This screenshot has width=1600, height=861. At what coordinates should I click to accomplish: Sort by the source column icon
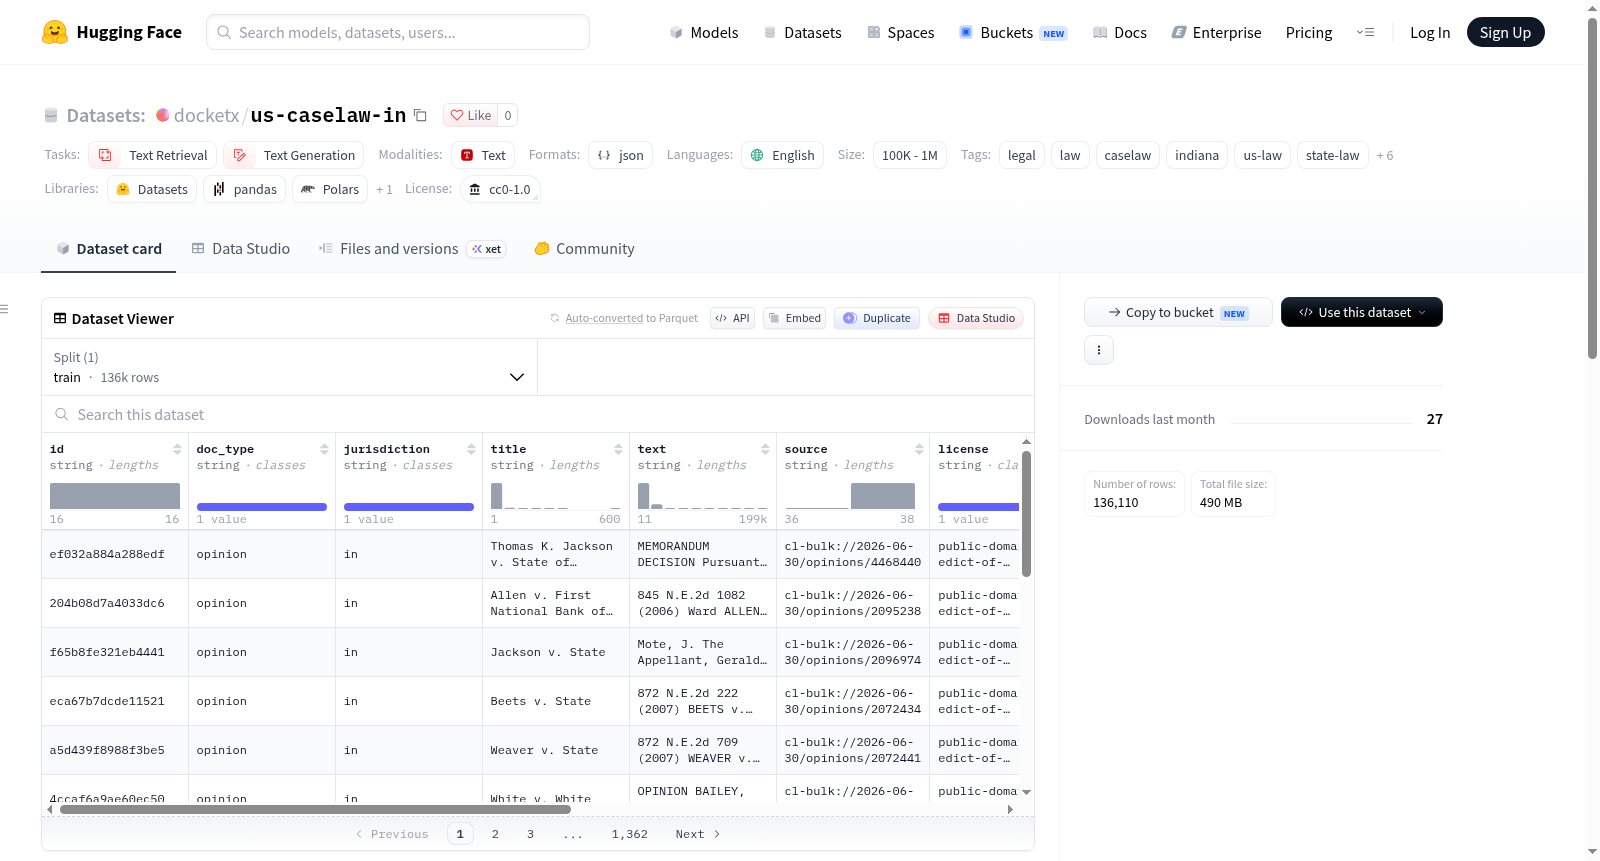pos(919,449)
